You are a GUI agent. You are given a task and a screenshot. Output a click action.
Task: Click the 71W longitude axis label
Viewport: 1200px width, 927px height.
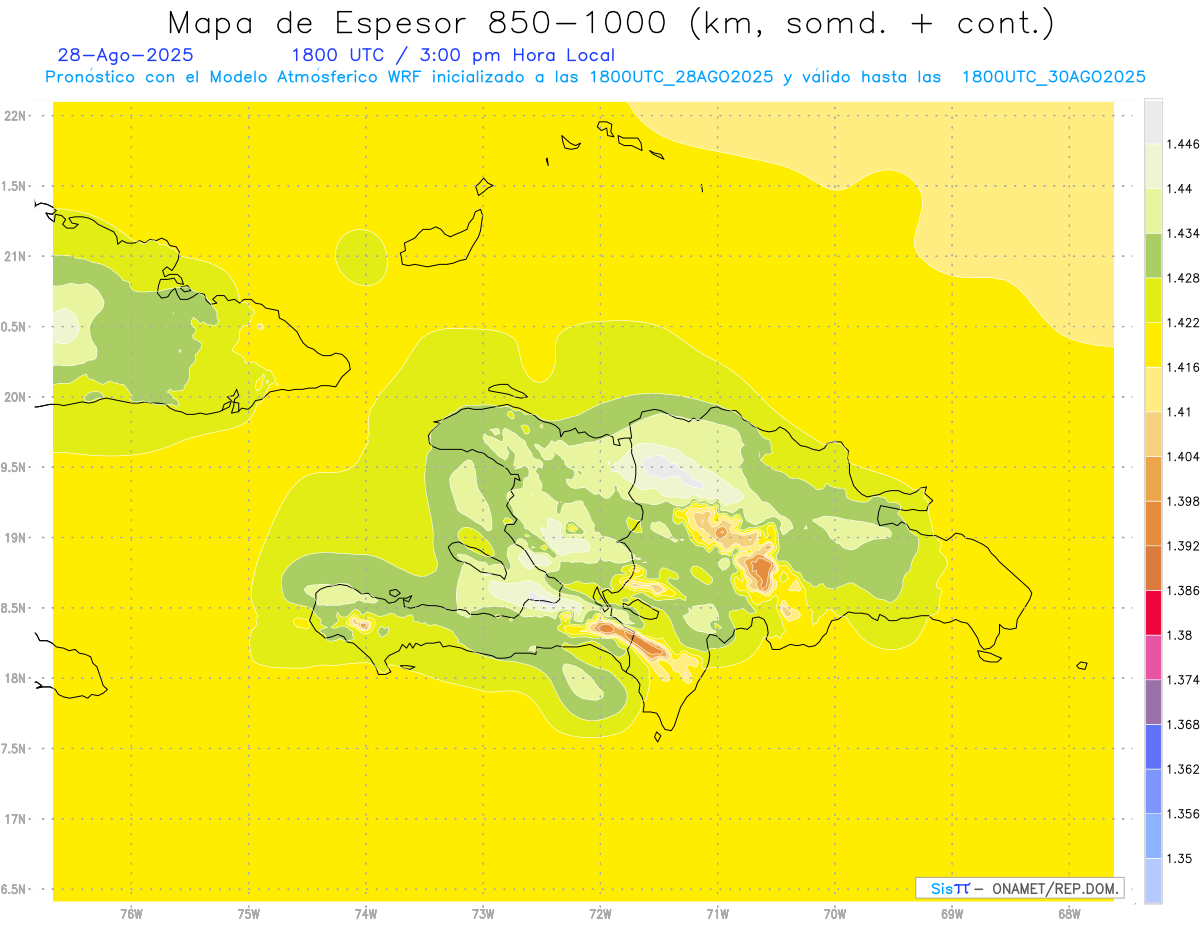[717, 914]
